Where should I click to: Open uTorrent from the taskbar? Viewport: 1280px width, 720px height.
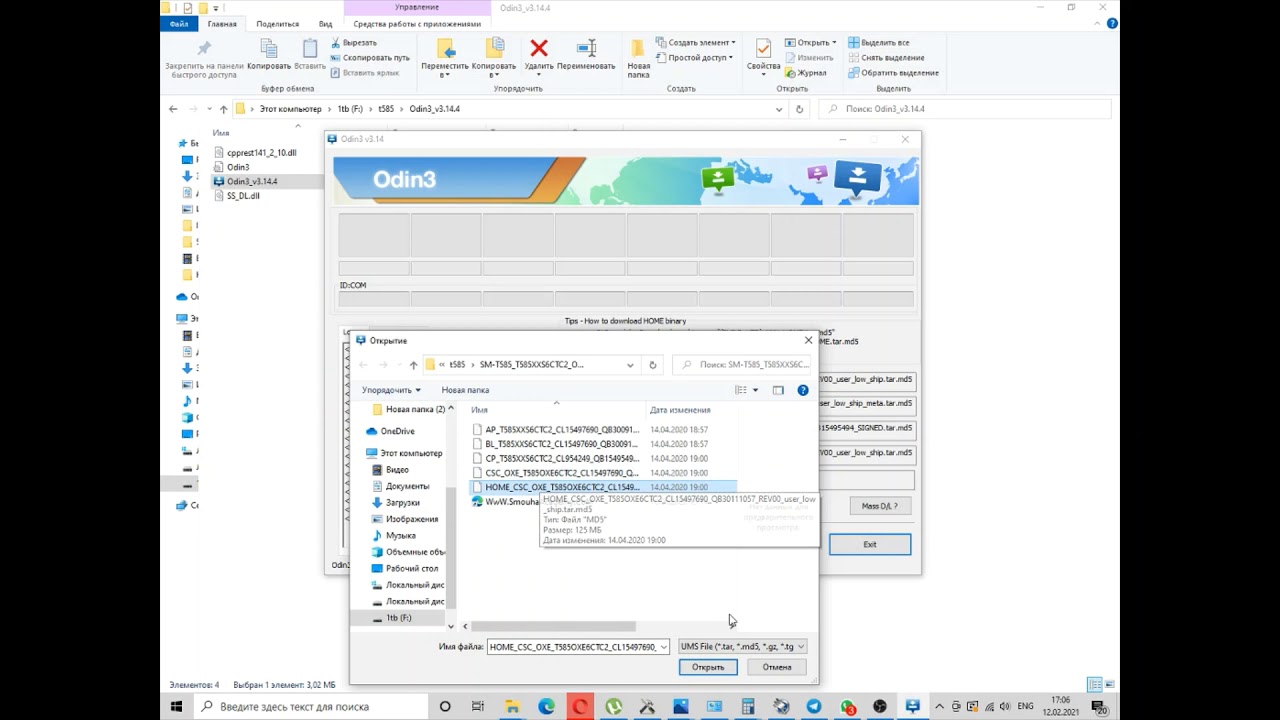(613, 707)
